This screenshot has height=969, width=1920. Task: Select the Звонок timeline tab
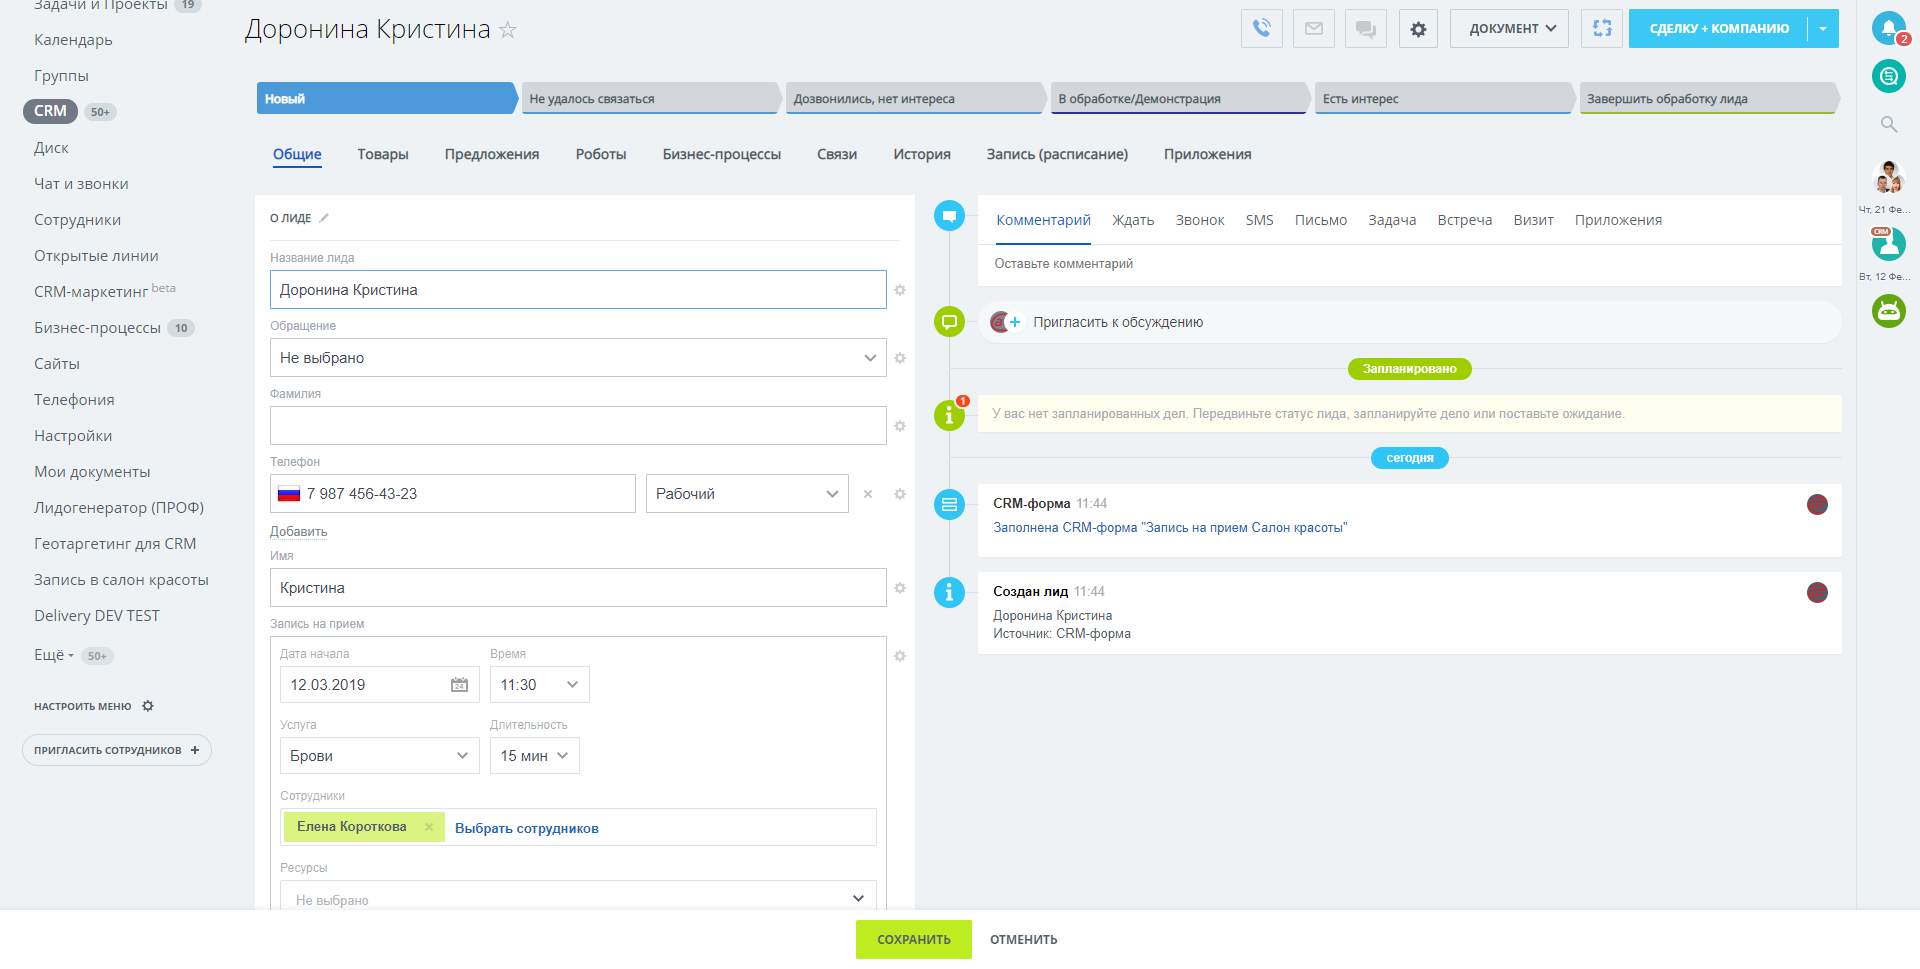click(x=1199, y=220)
